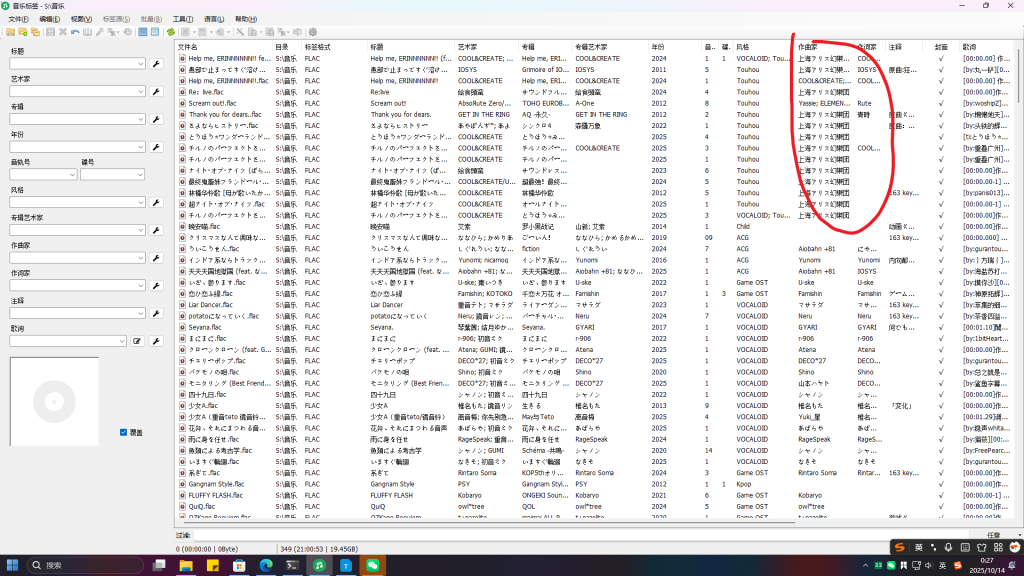
Task: Click the wrench icon beside 艺术家 field
Action: point(156,92)
